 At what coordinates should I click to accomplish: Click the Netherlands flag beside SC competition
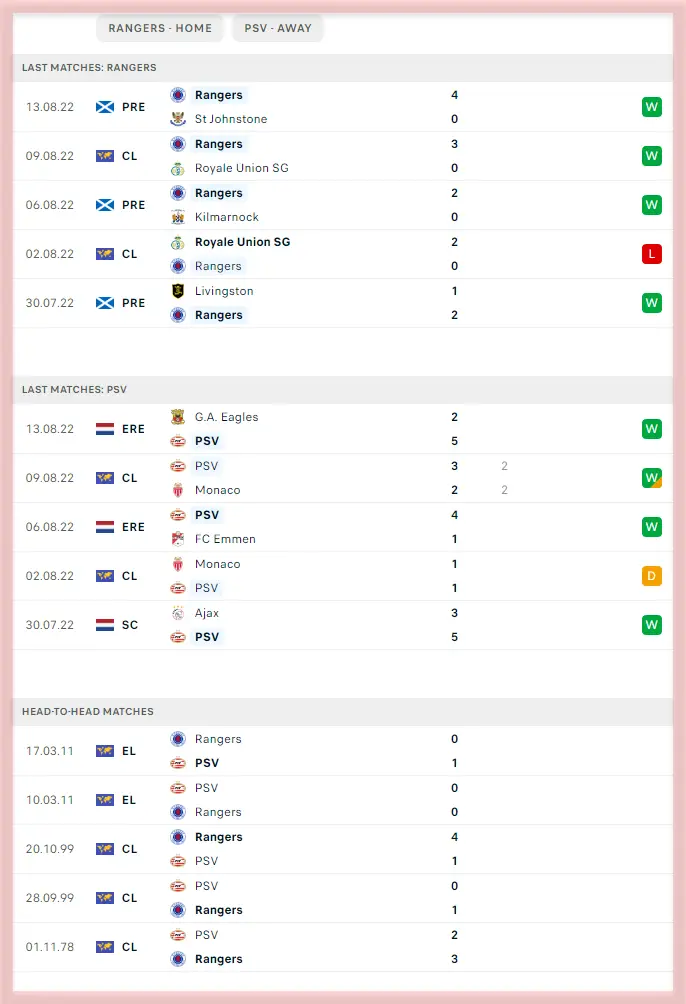[104, 625]
